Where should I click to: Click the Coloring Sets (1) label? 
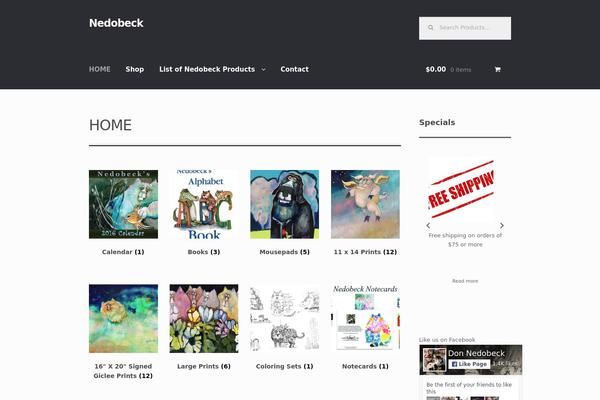coord(284,366)
